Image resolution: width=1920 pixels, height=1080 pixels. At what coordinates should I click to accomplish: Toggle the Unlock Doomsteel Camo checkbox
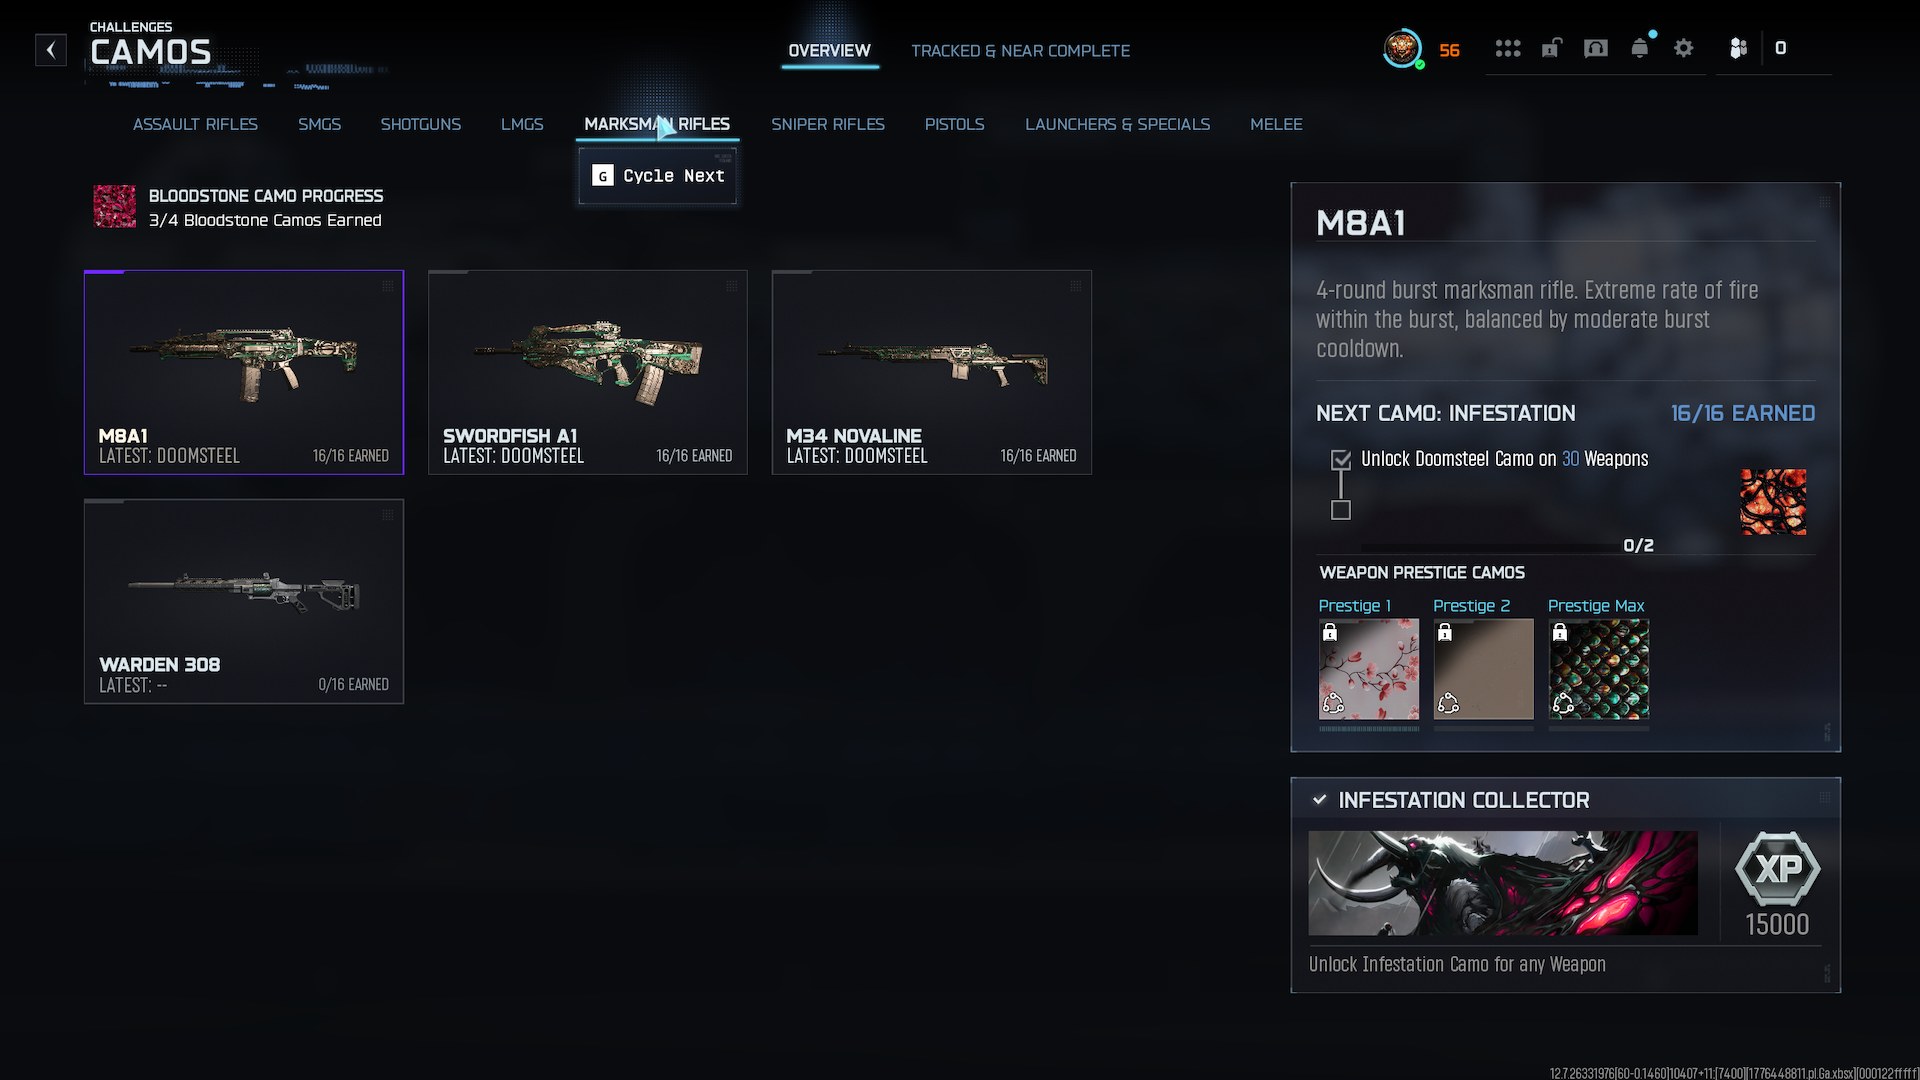[1341, 460]
